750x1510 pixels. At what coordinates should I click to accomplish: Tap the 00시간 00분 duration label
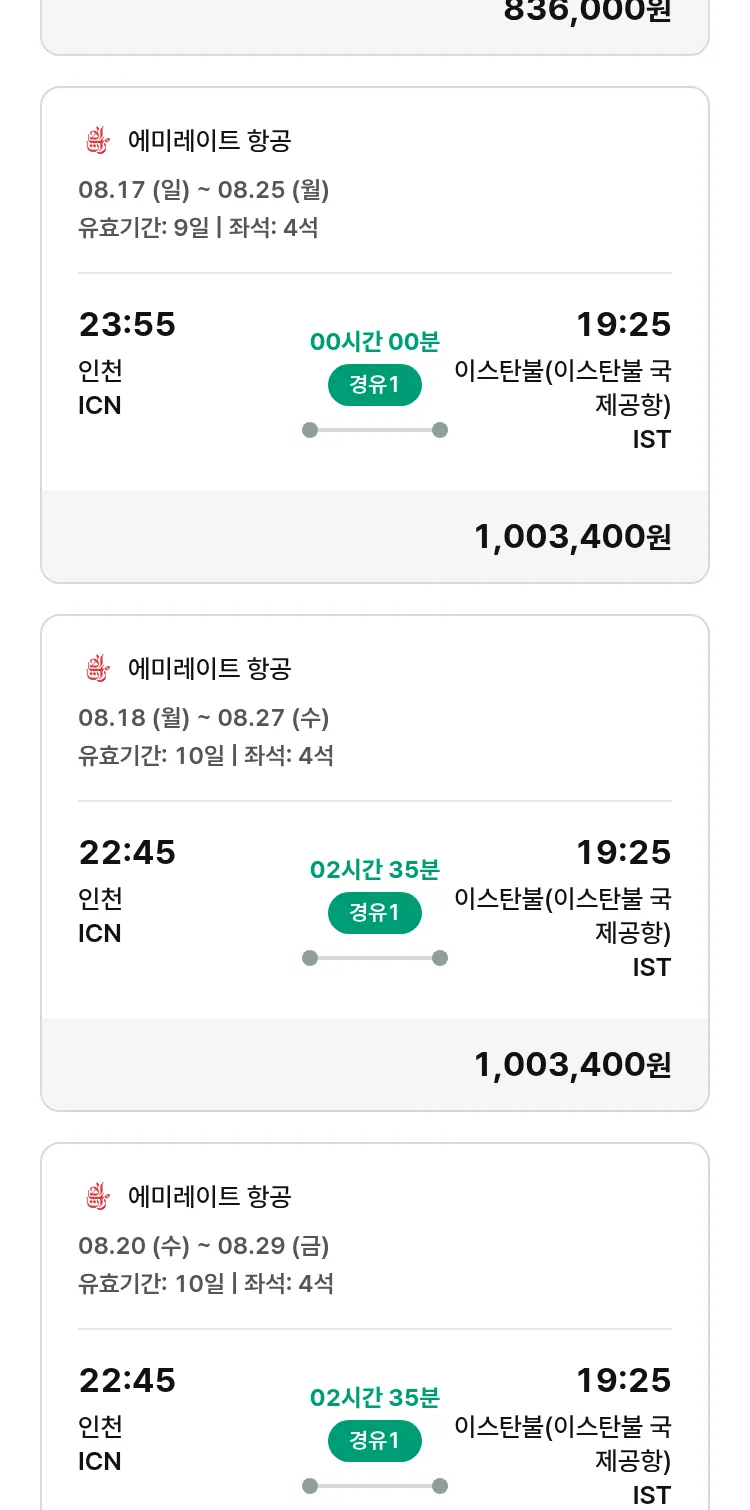pyautogui.click(x=375, y=342)
